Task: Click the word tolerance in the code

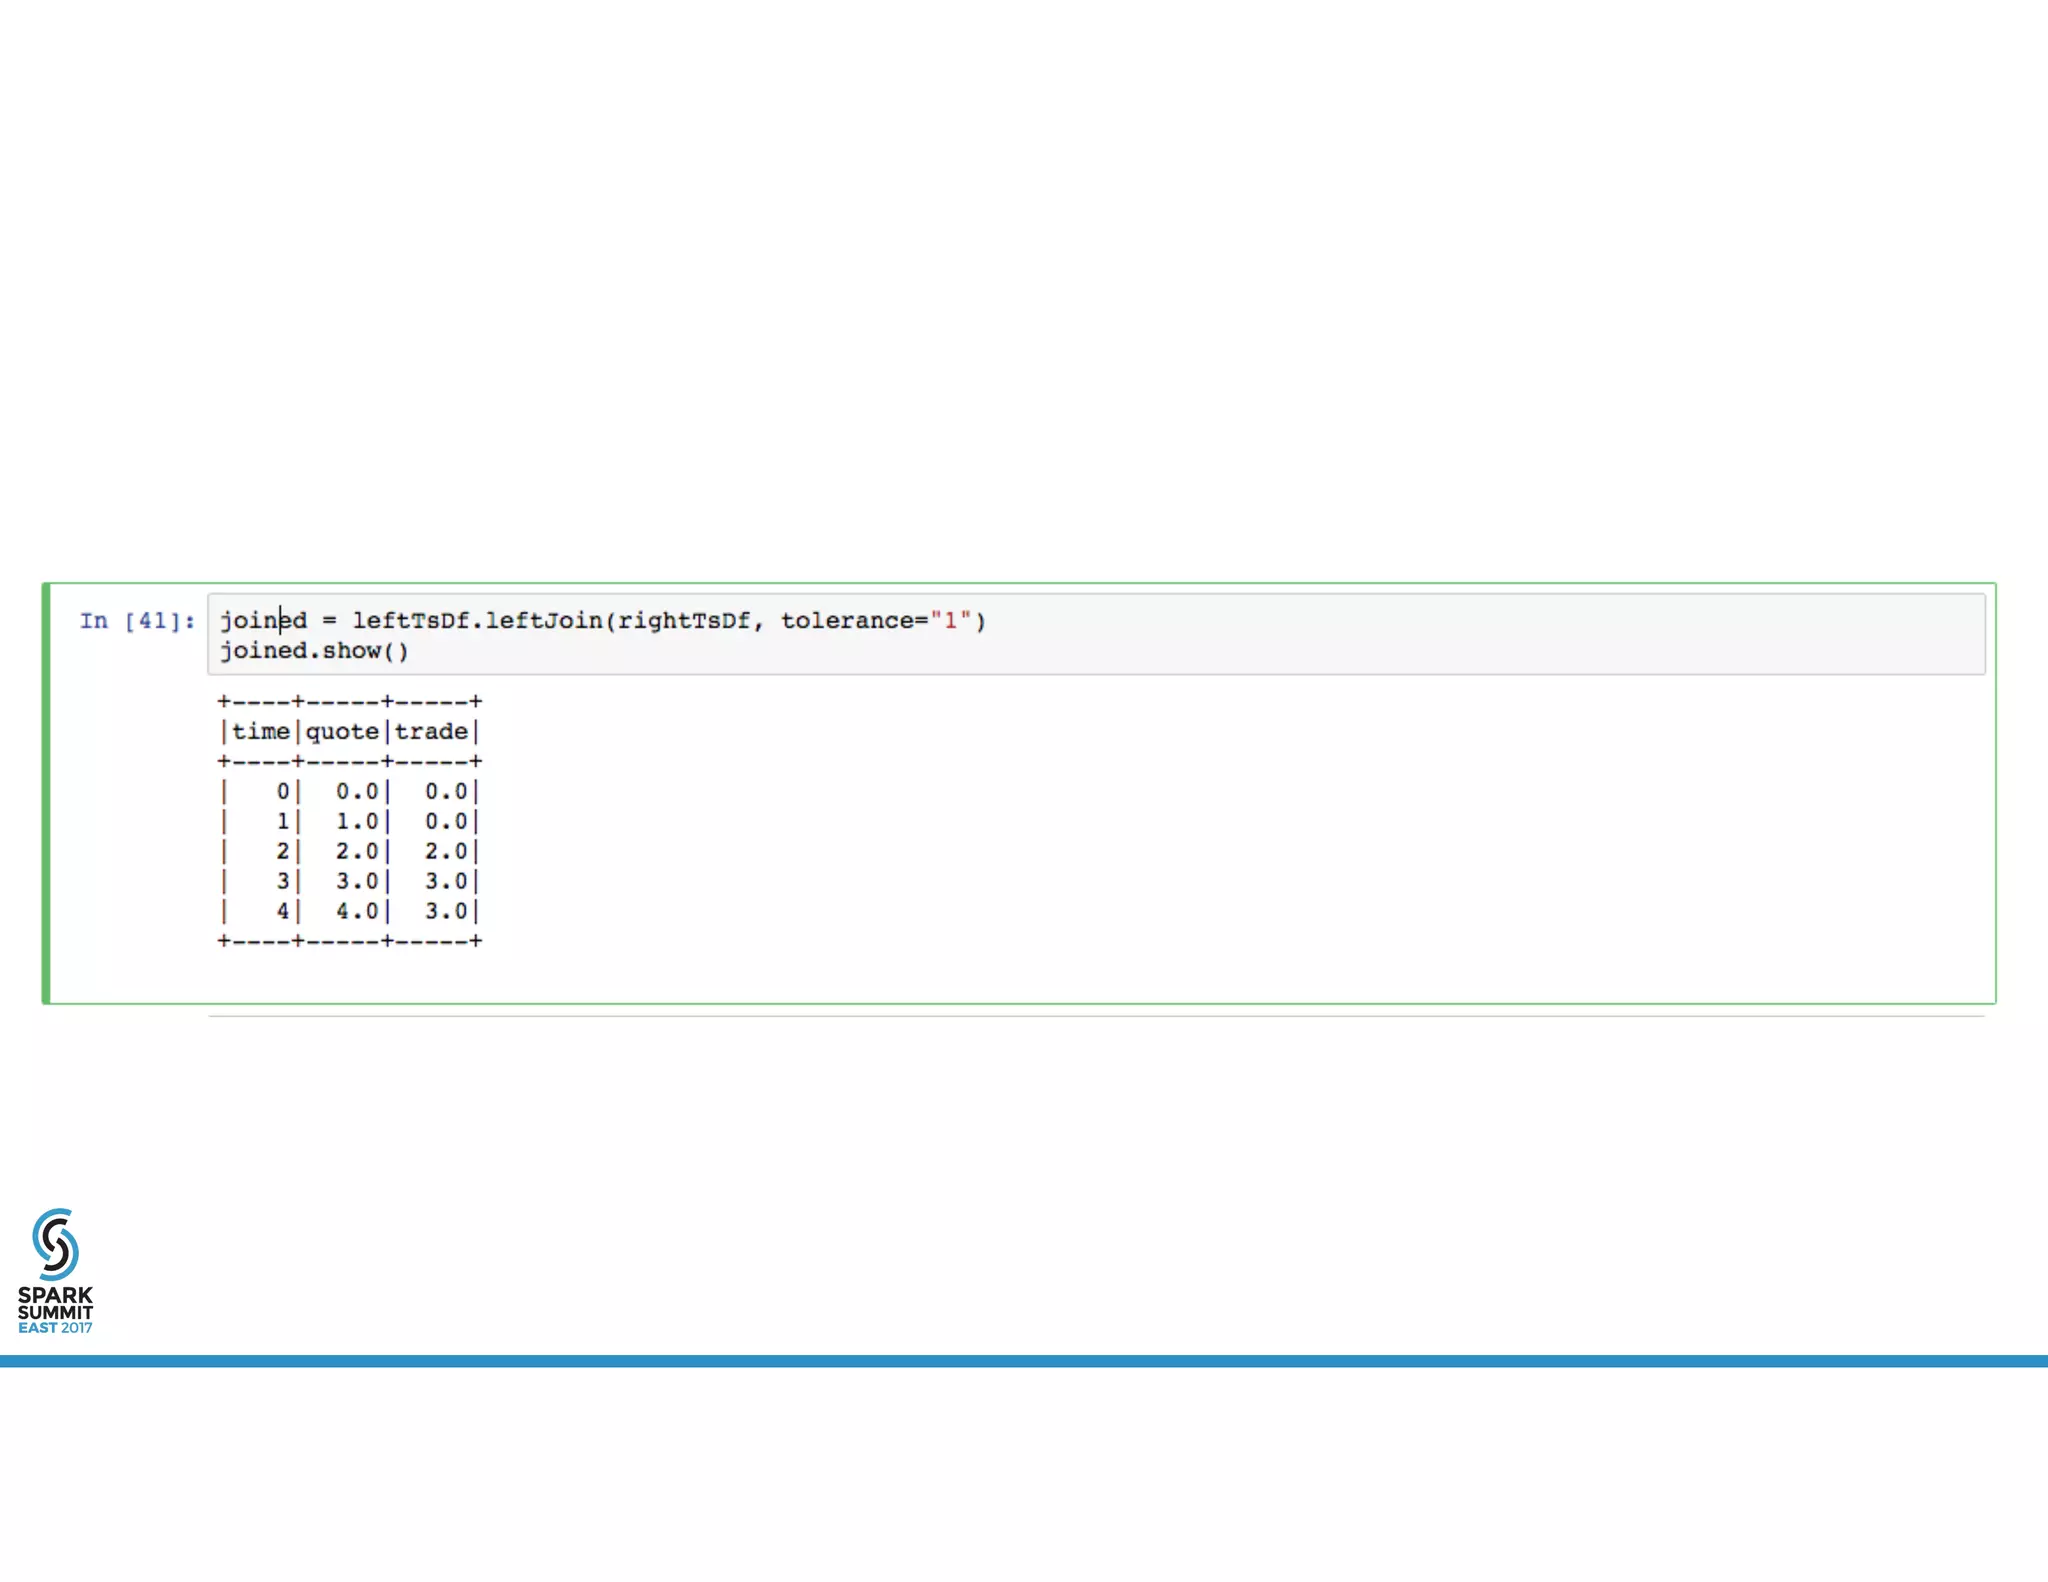Action: pyautogui.click(x=847, y=621)
